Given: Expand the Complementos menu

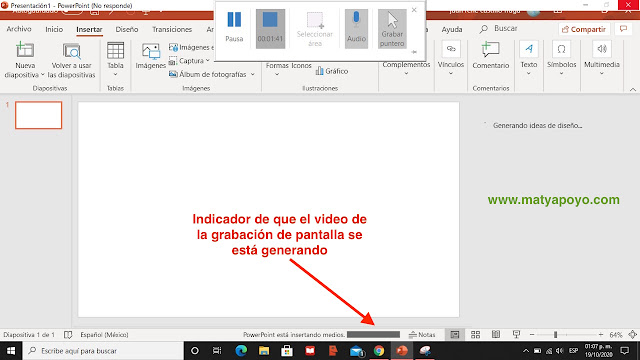Looking at the screenshot, I should pyautogui.click(x=406, y=68).
